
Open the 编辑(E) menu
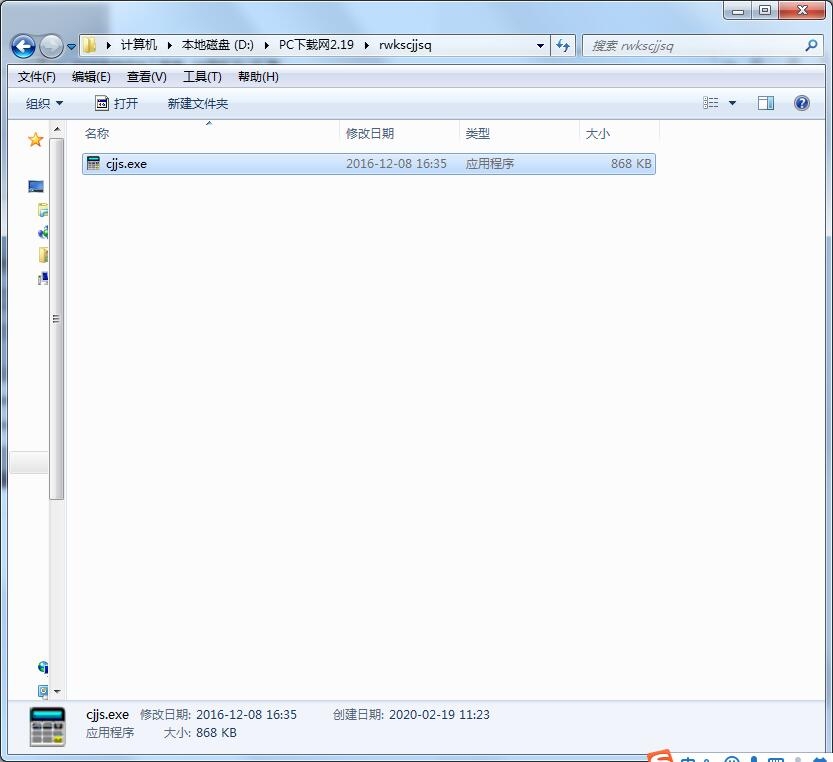click(91, 77)
